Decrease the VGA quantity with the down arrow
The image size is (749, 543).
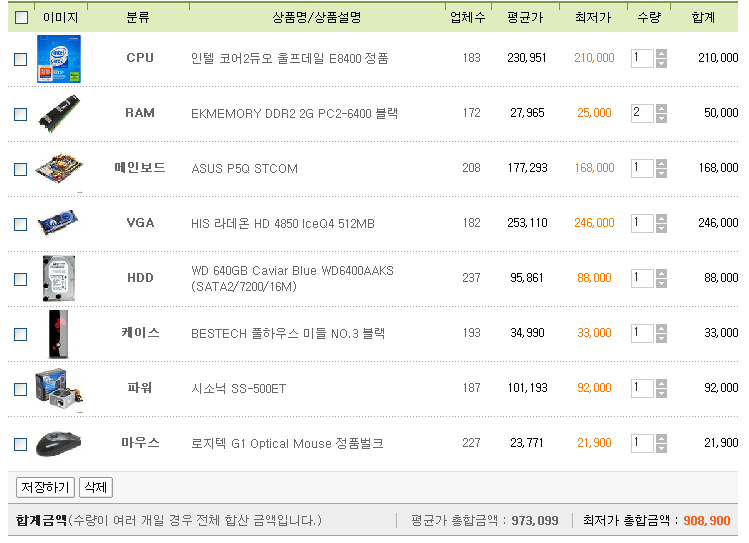coord(661,228)
